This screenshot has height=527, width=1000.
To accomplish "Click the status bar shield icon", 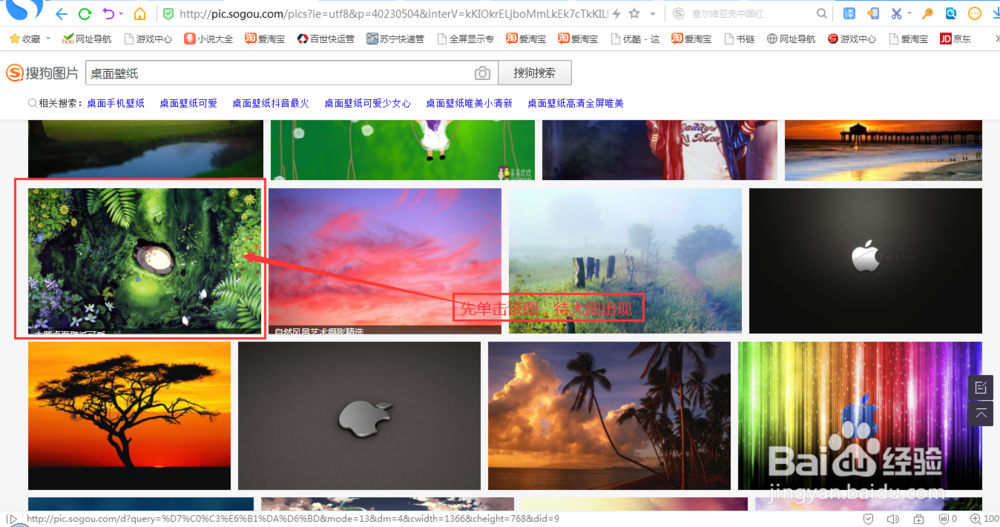I will tap(868, 519).
